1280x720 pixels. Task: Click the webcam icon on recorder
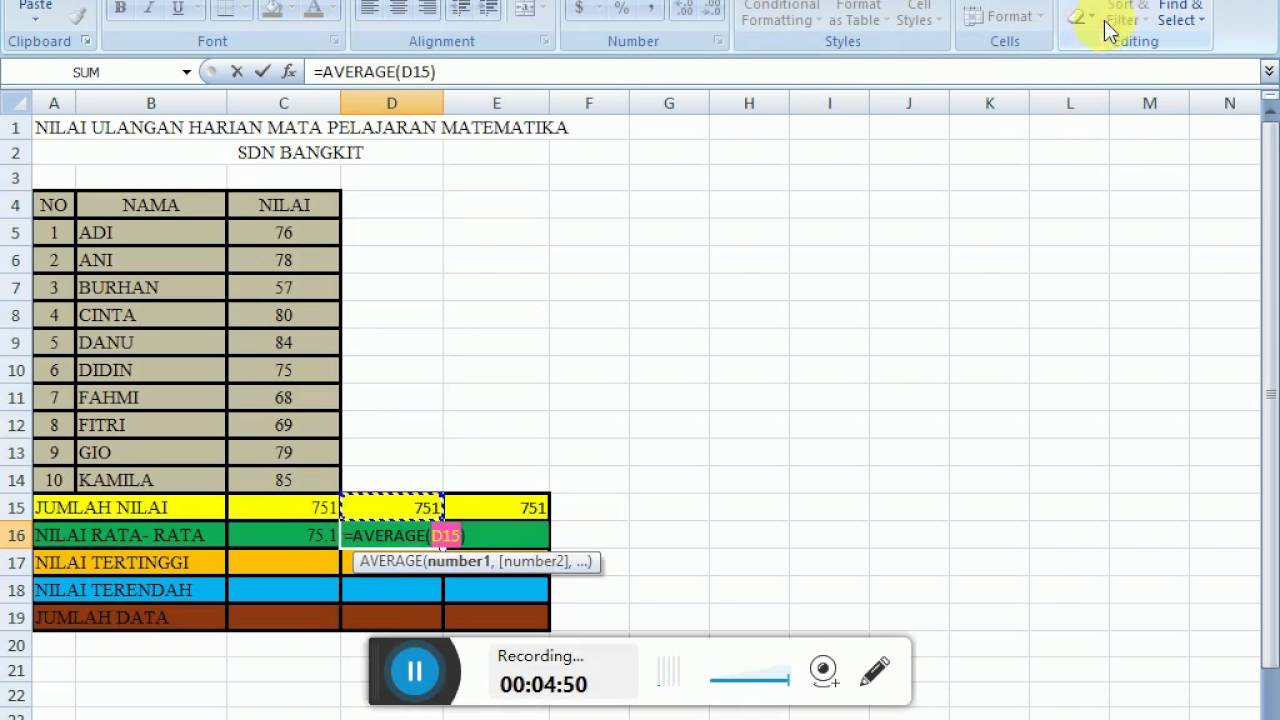click(x=824, y=671)
